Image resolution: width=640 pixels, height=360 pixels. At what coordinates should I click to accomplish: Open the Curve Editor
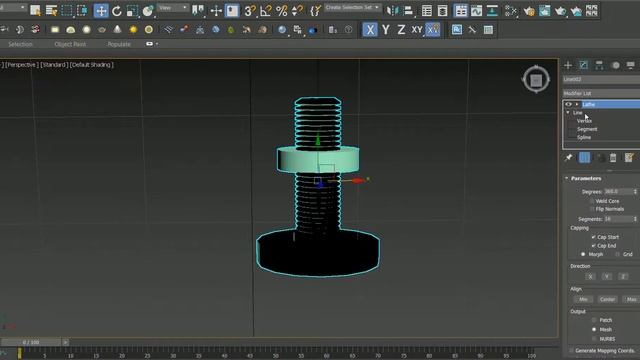476,11
